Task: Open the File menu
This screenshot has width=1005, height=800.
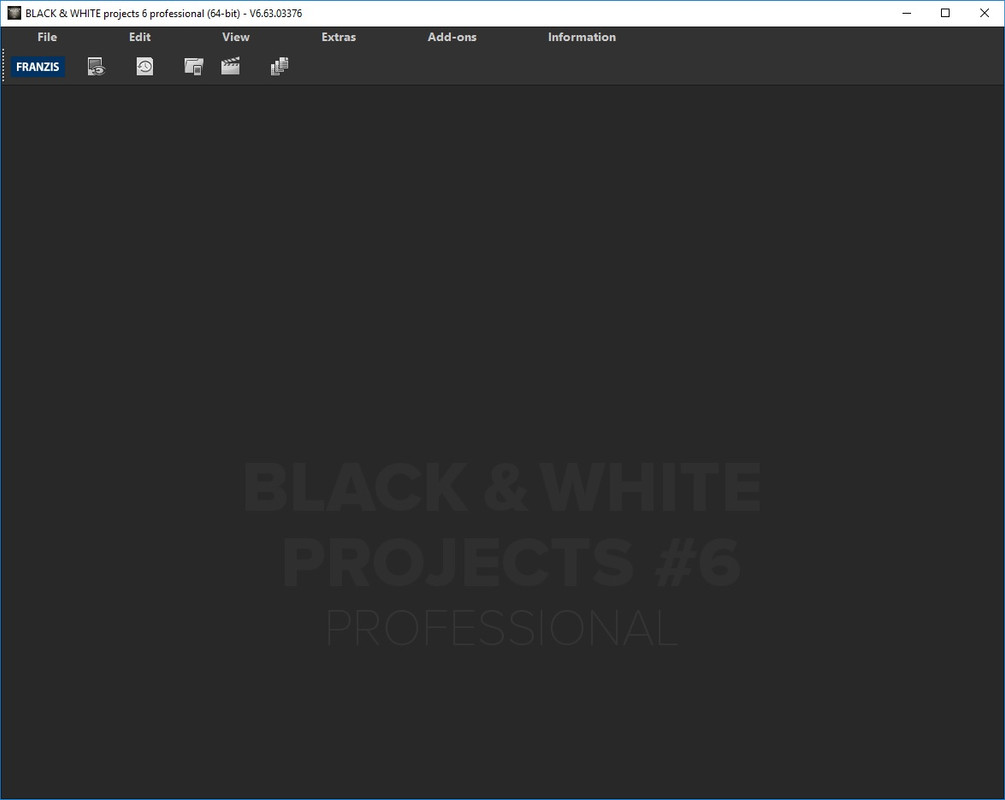Action: [47, 37]
